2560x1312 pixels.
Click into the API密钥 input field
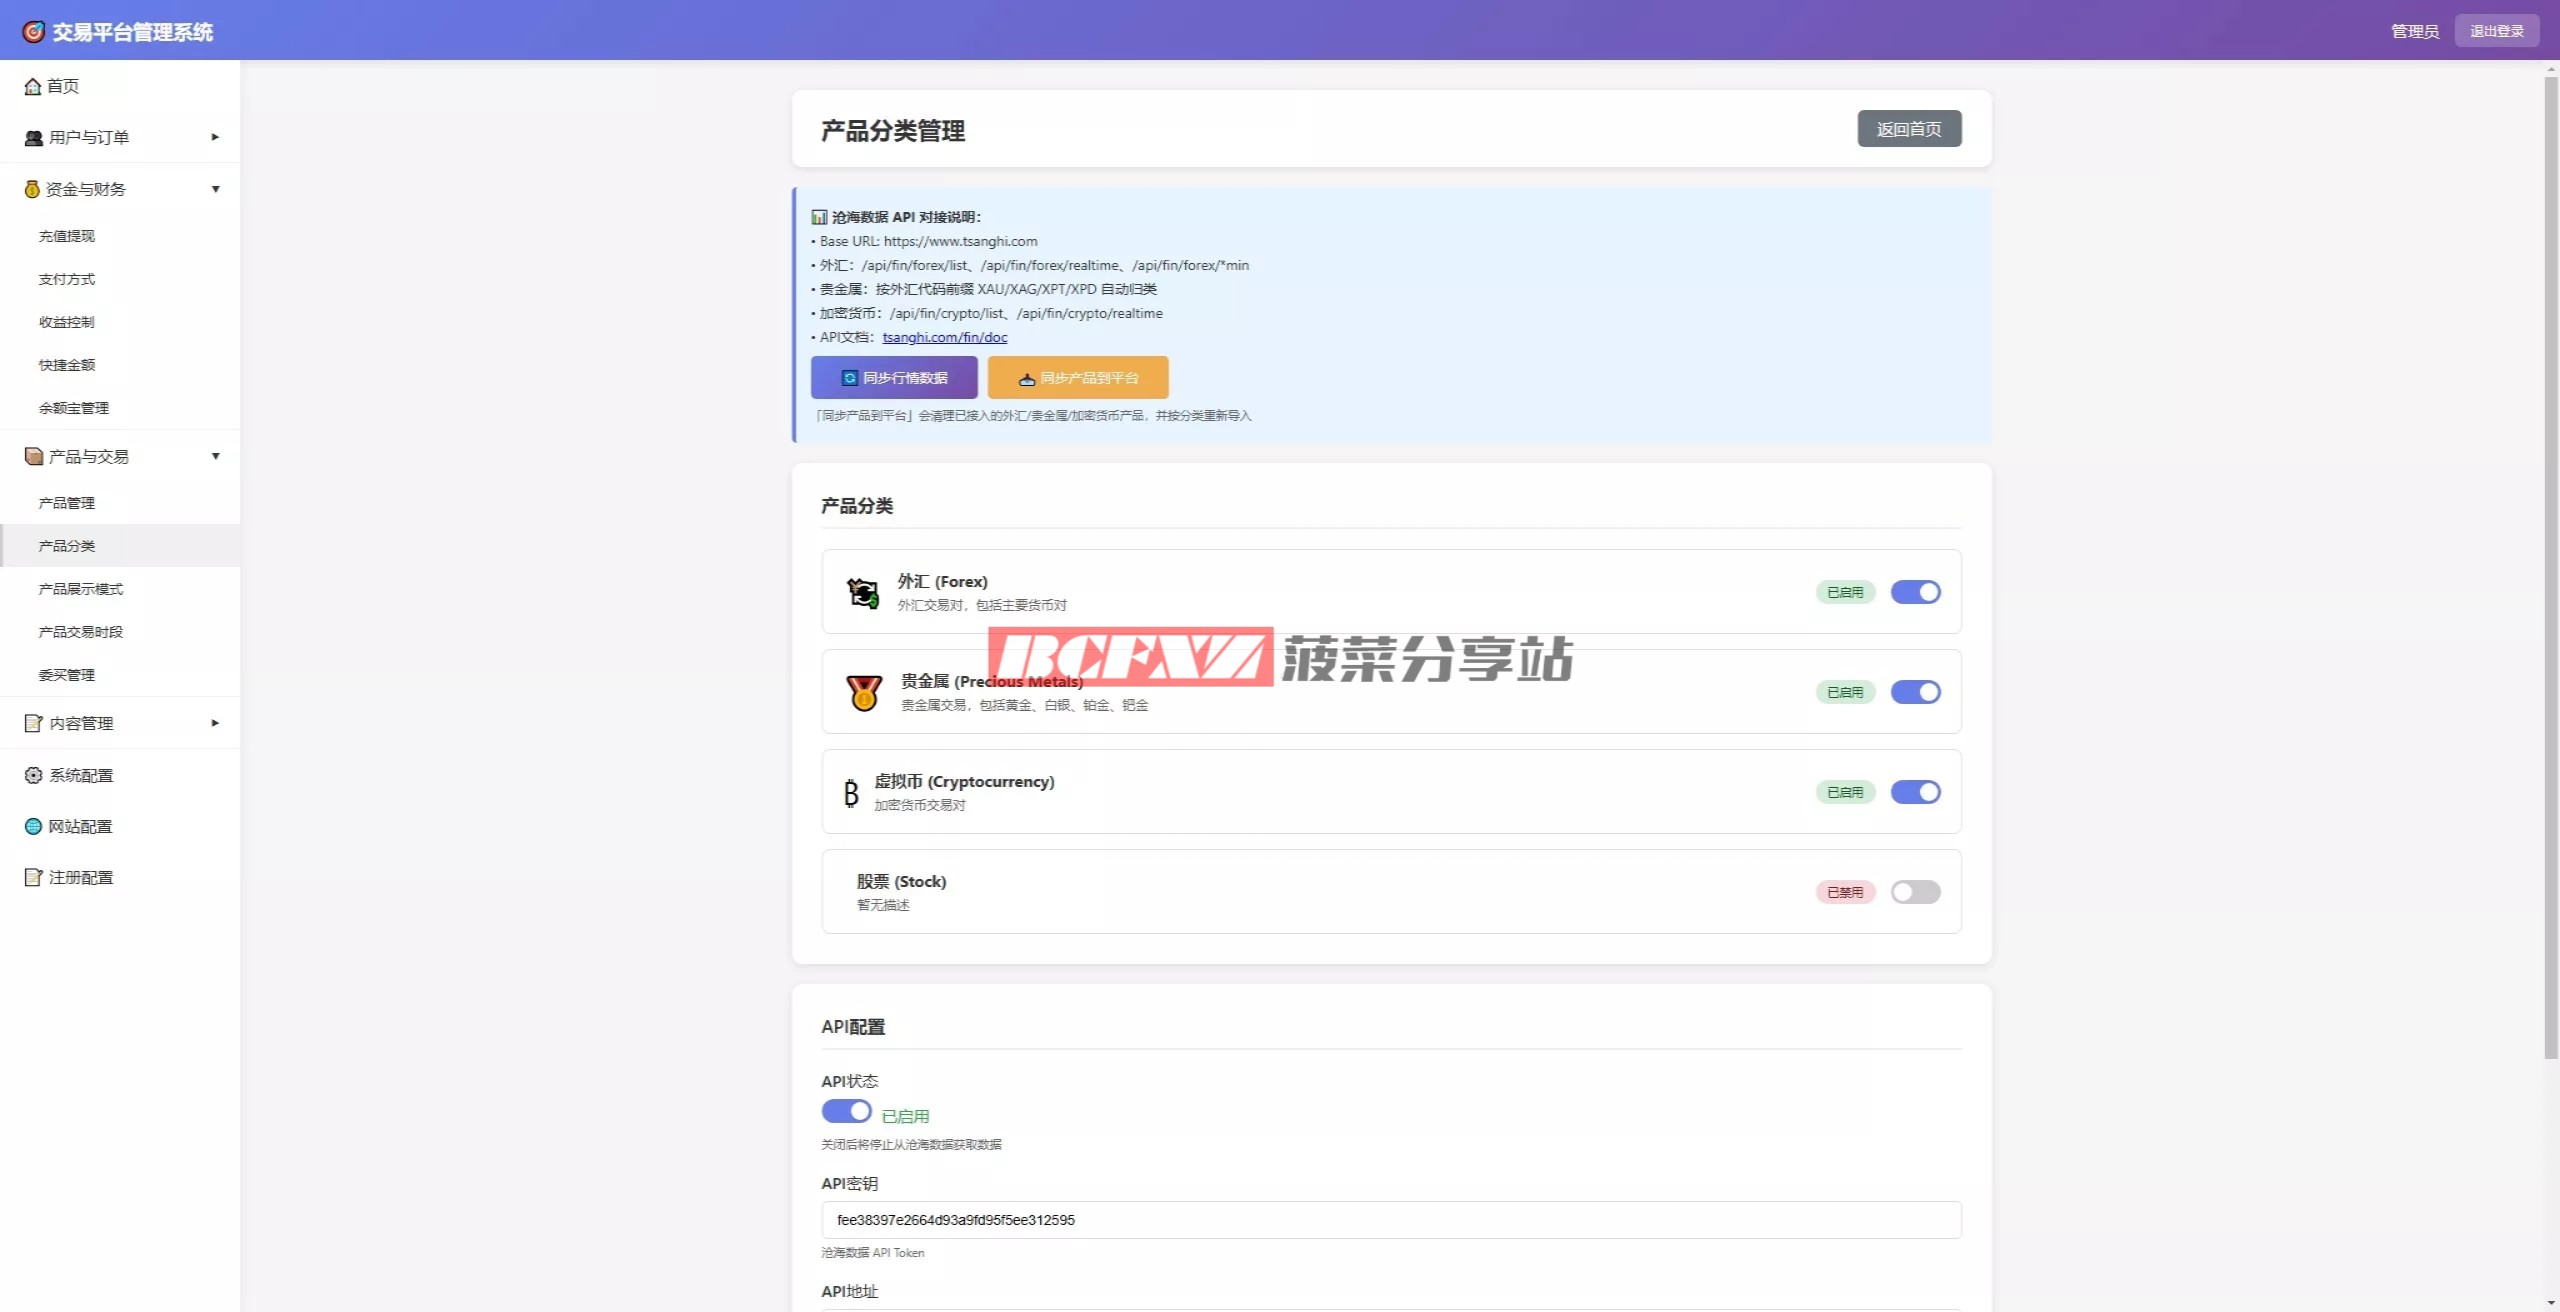[1390, 1220]
